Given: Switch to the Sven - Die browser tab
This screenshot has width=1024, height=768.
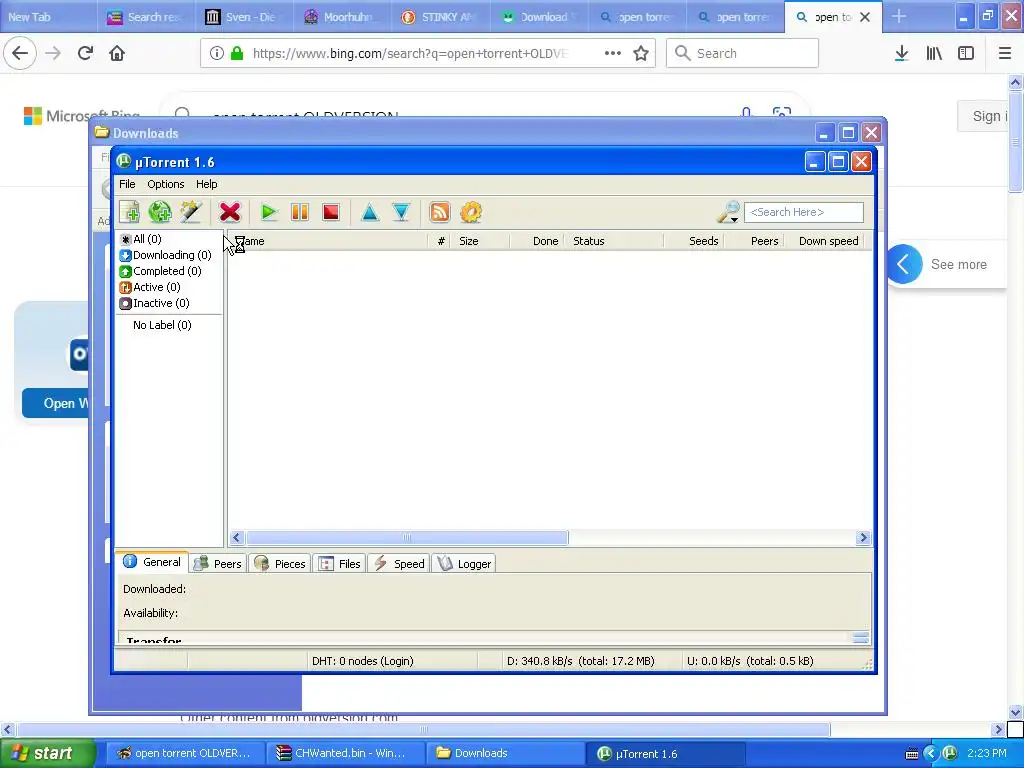Looking at the screenshot, I should (245, 17).
